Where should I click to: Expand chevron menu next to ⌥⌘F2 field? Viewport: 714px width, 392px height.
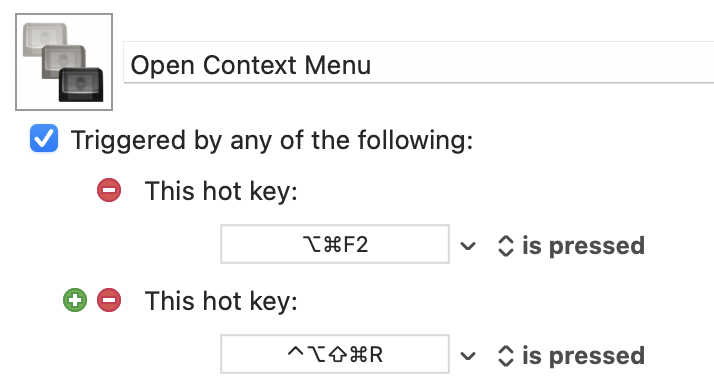(468, 246)
